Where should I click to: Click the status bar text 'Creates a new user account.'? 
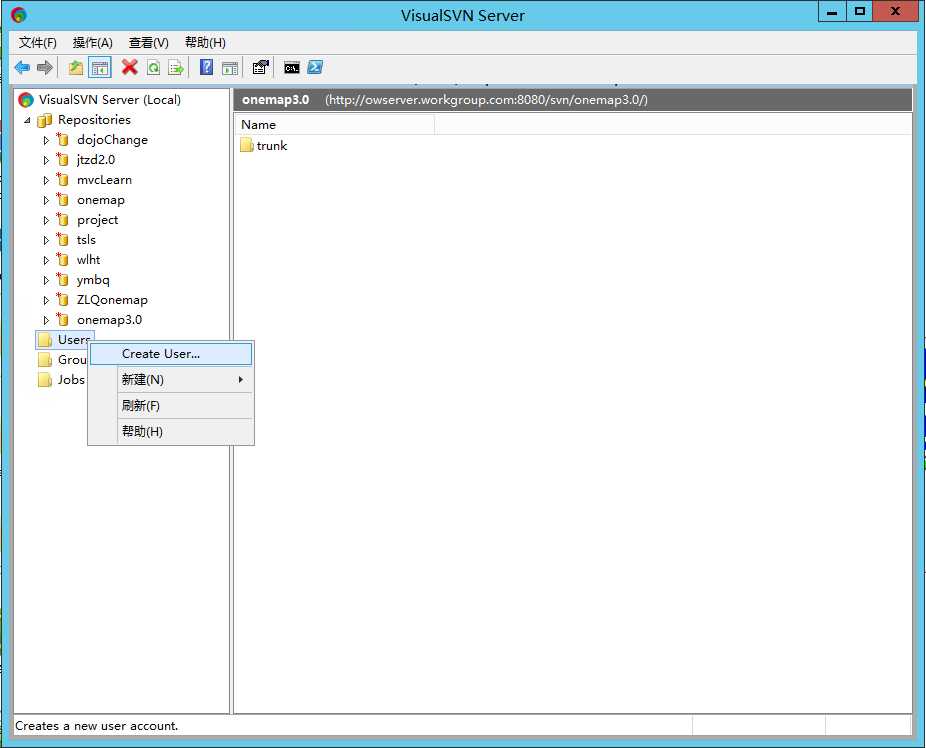[x=96, y=726]
